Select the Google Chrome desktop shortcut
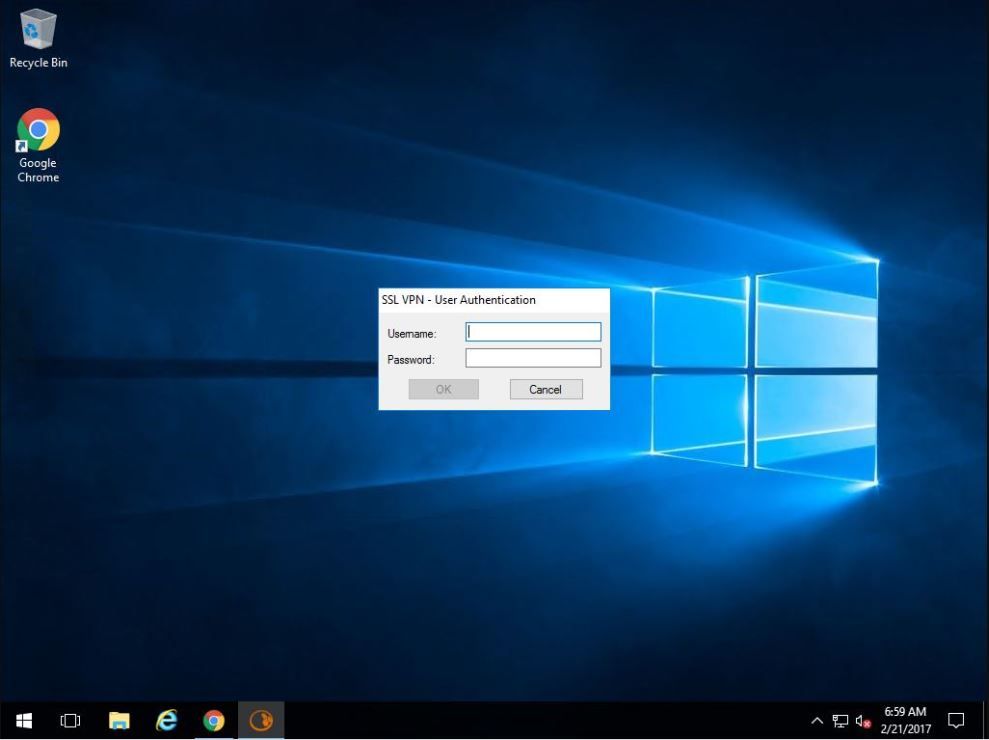The height and width of the screenshot is (740, 989). click(38, 146)
